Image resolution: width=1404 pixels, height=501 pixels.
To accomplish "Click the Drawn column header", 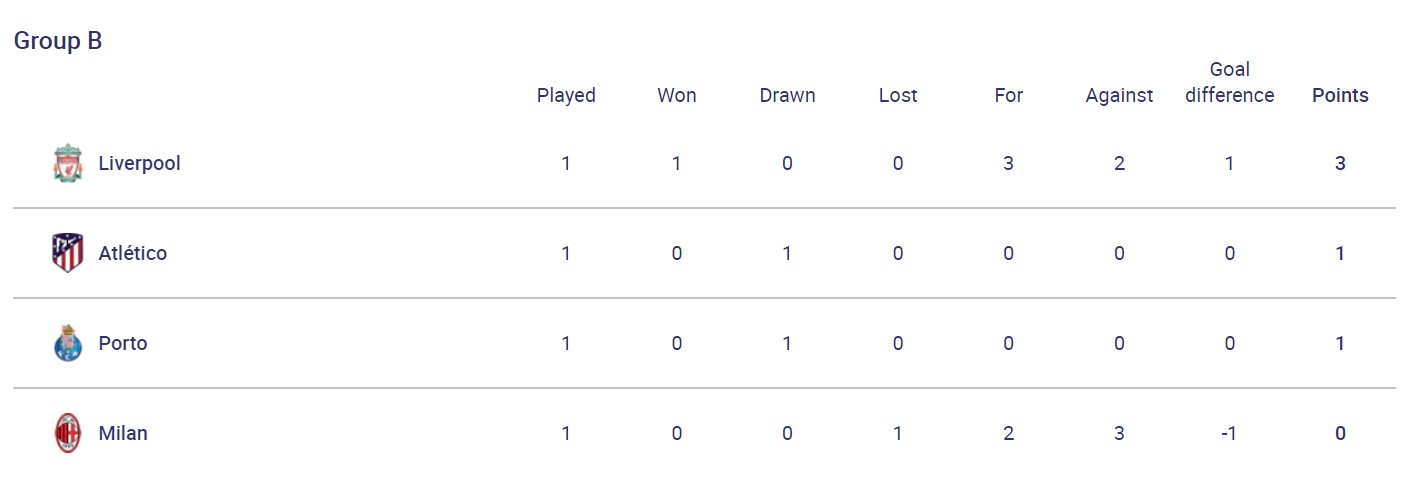I will [787, 95].
